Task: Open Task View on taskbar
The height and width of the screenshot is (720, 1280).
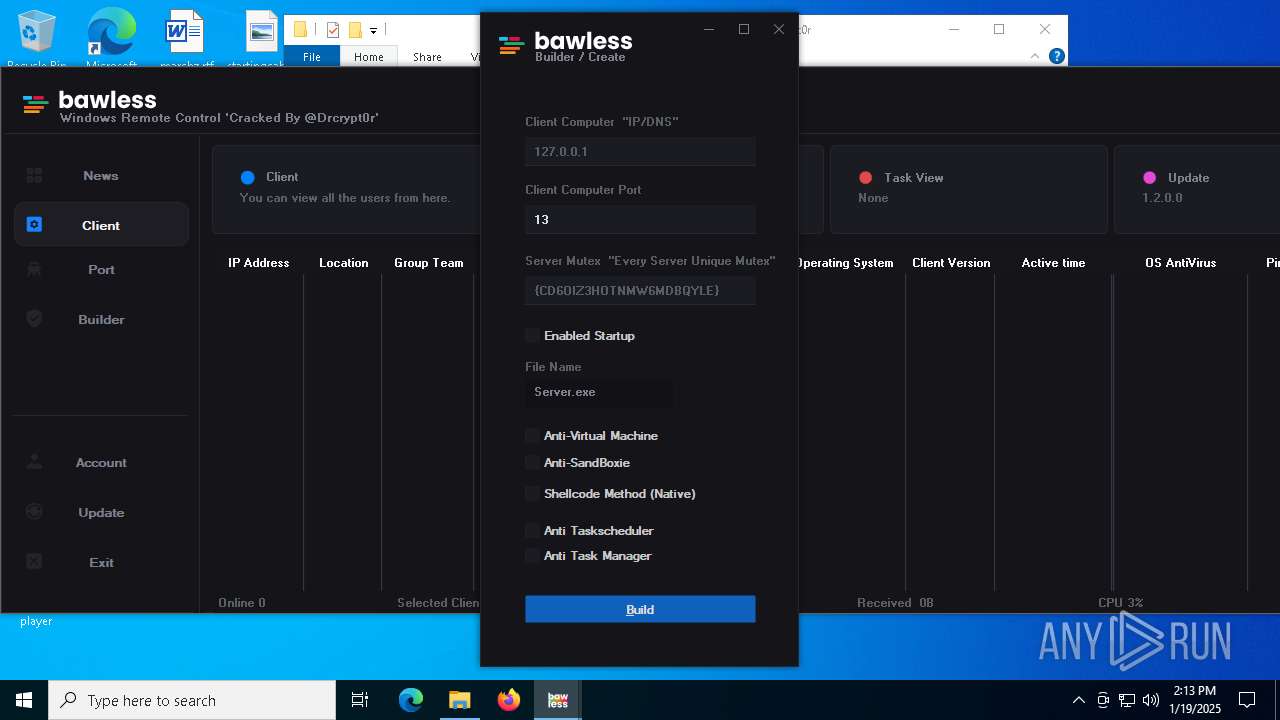Action: click(360, 700)
